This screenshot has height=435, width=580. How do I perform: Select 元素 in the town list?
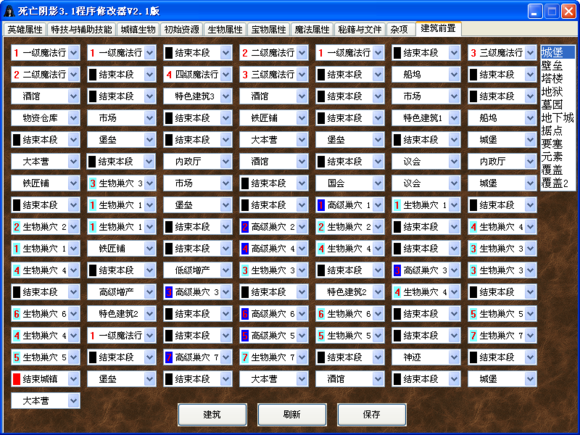(x=558, y=156)
